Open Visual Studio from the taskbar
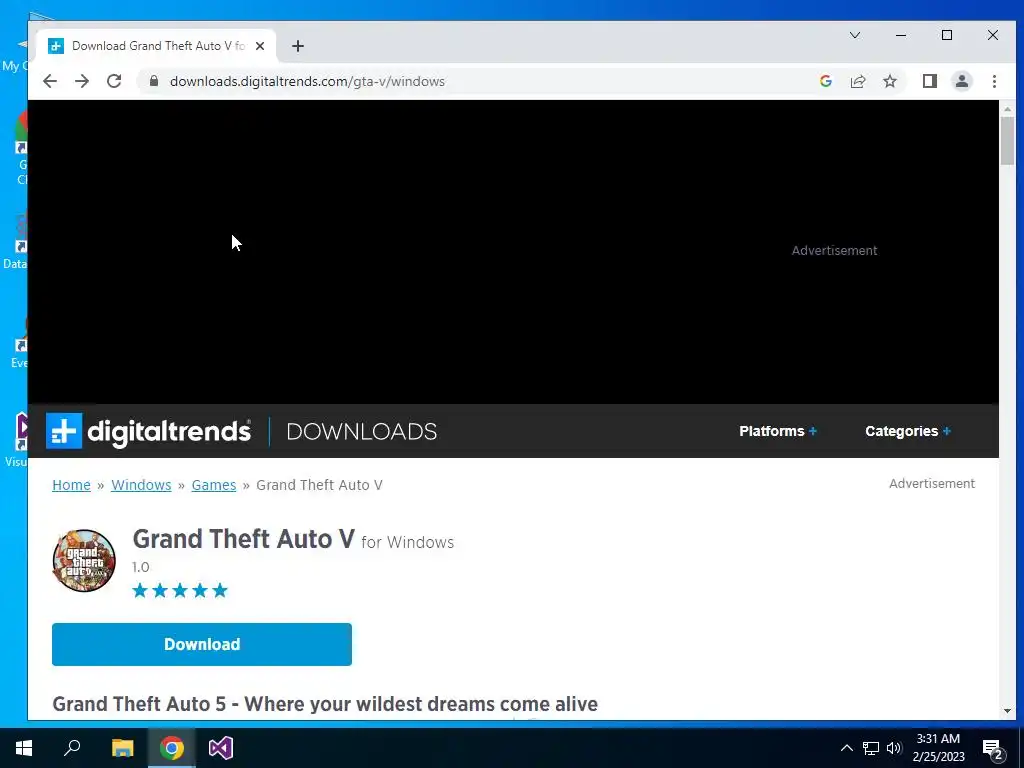This screenshot has width=1024, height=768. [221, 748]
